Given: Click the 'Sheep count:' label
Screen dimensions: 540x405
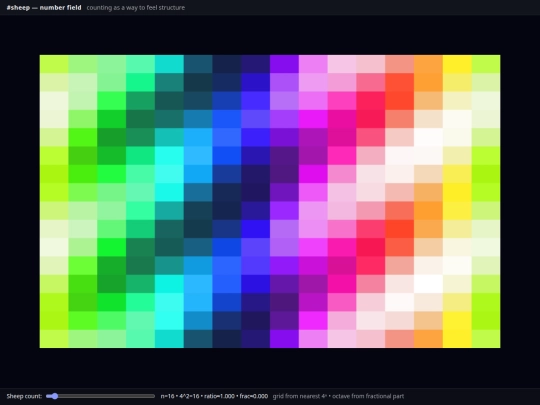Looking at the screenshot, I should coord(24,396).
